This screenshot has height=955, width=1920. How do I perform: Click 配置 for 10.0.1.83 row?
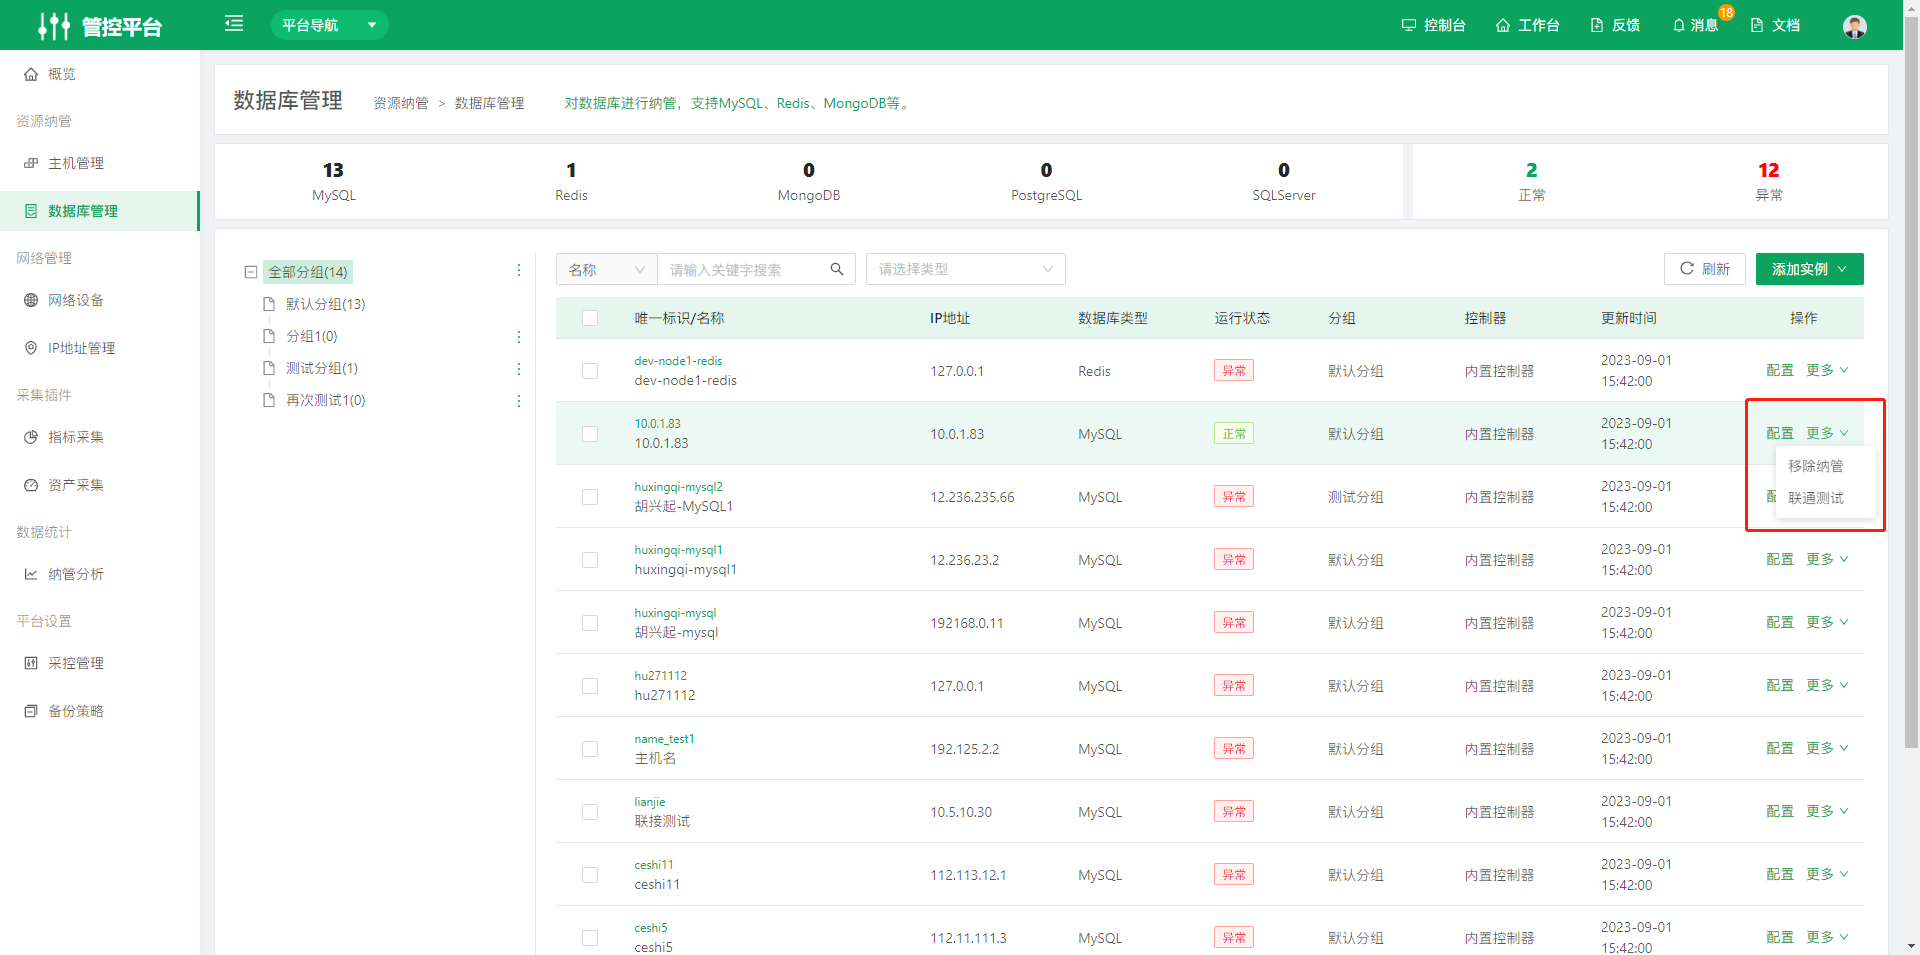pos(1779,433)
